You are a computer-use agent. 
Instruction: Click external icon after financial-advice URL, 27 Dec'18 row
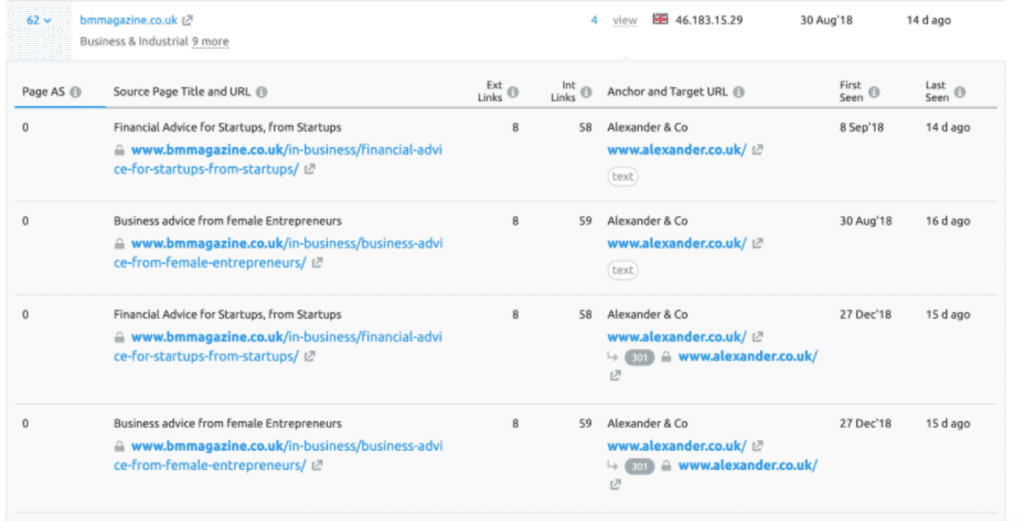click(x=310, y=356)
